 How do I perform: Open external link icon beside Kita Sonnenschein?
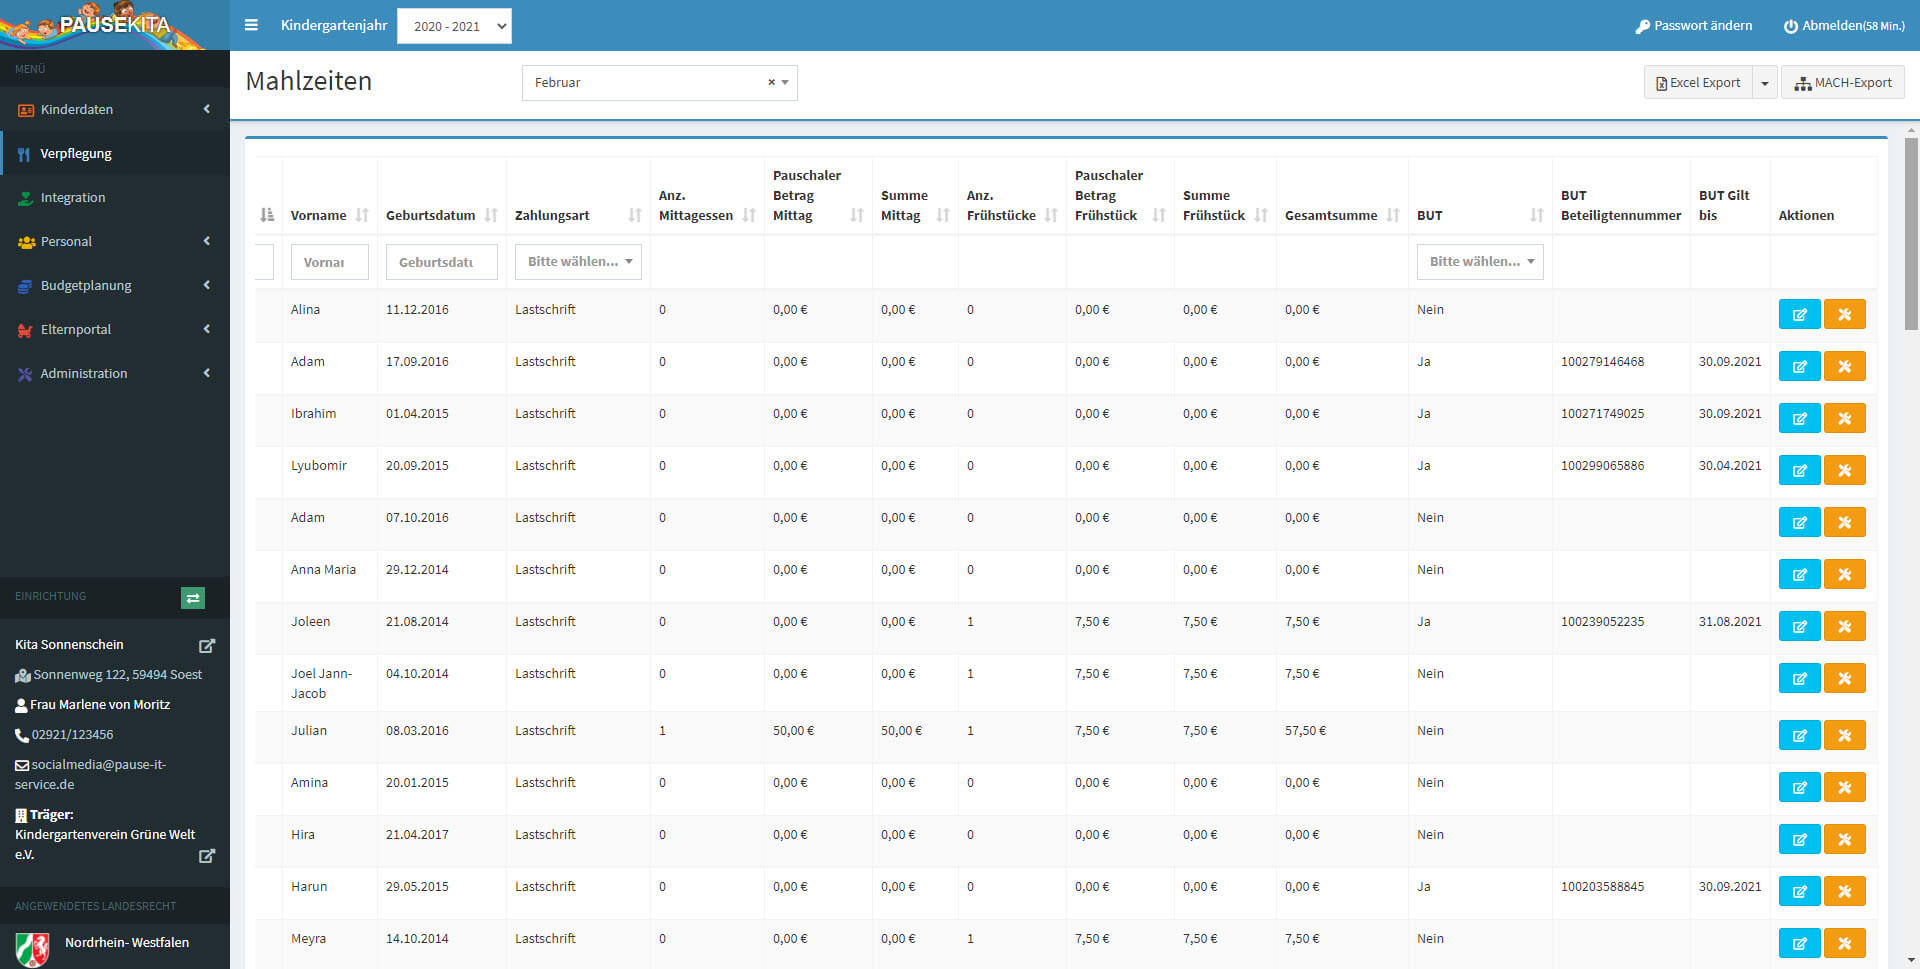[207, 646]
